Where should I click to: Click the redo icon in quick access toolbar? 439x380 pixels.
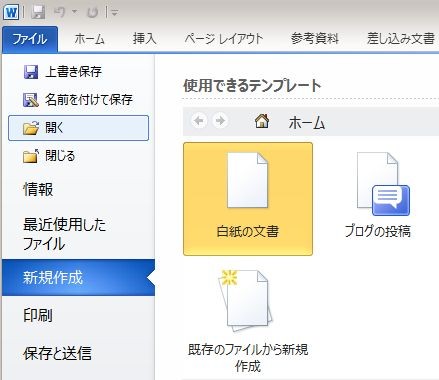pyautogui.click(x=92, y=12)
